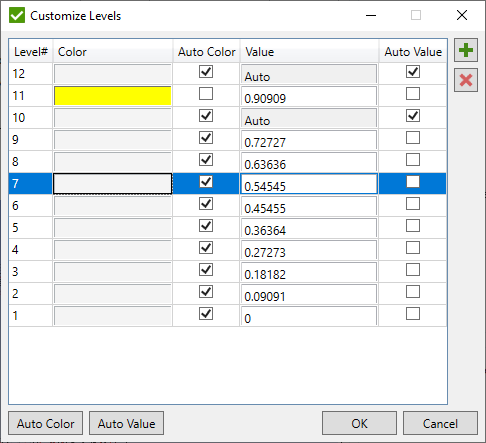Click the red X delete level icon
The width and height of the screenshot is (486, 443).
[x=466, y=80]
